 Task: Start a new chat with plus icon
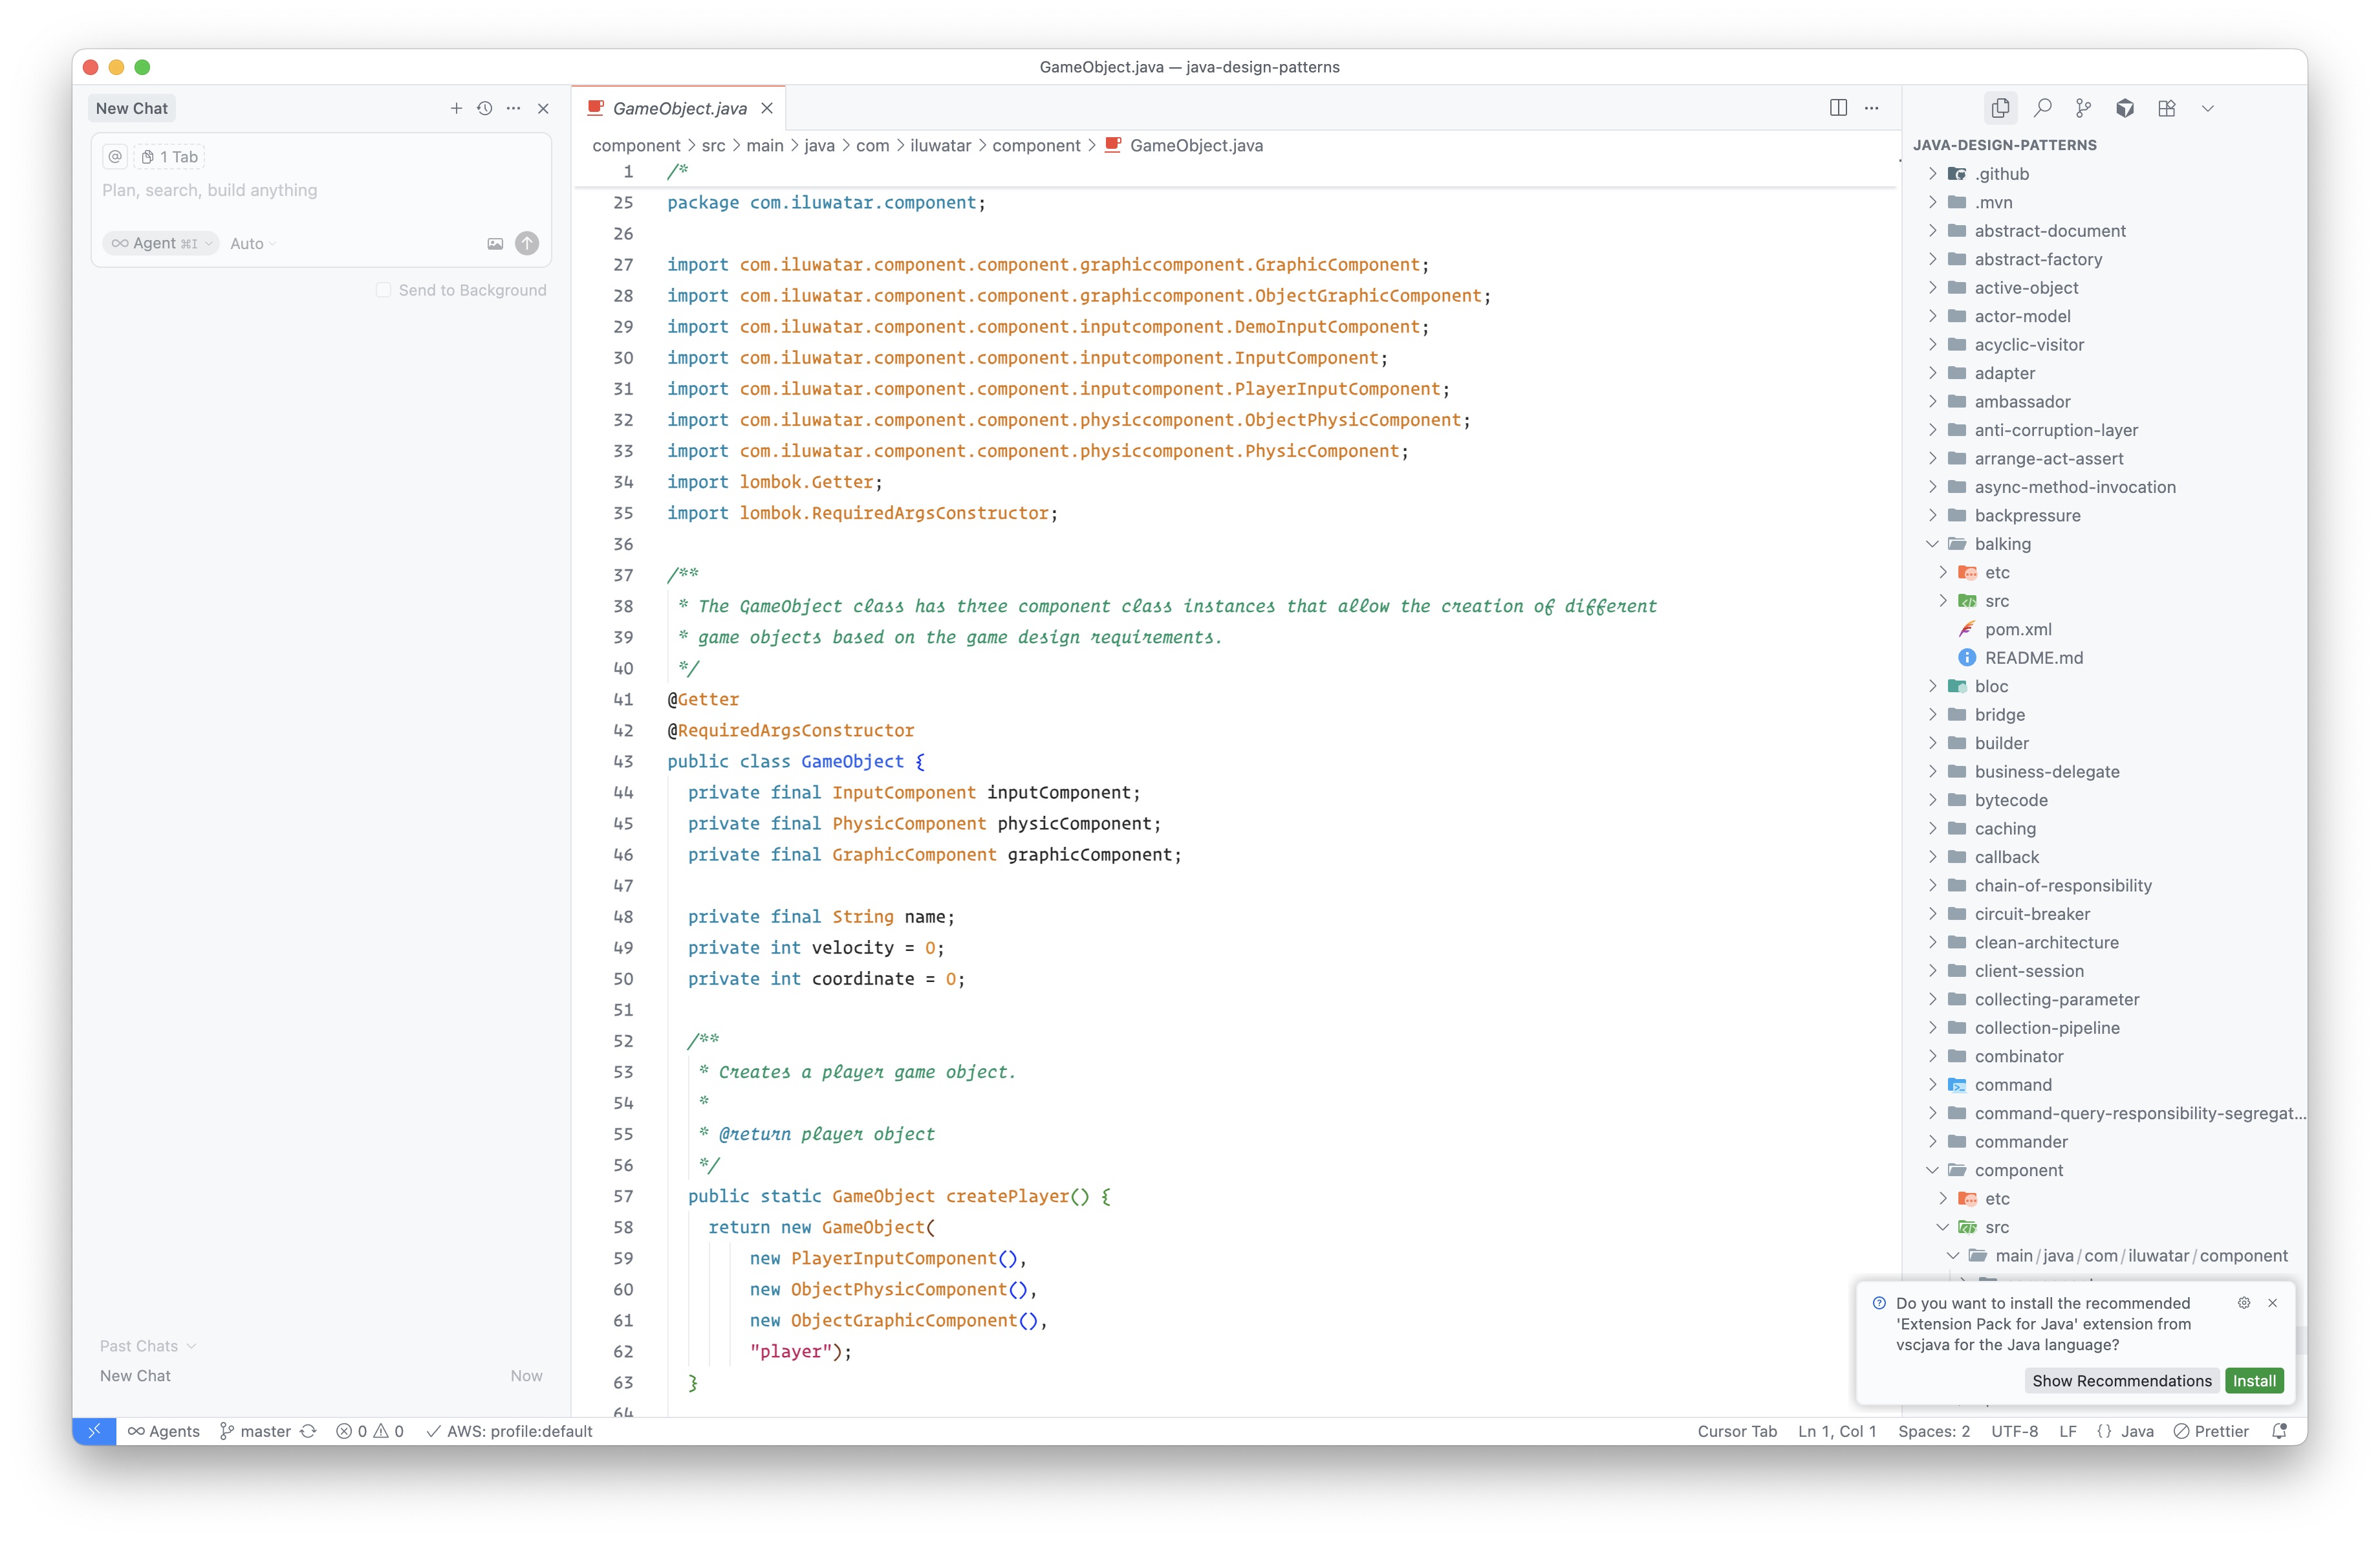[x=456, y=108]
